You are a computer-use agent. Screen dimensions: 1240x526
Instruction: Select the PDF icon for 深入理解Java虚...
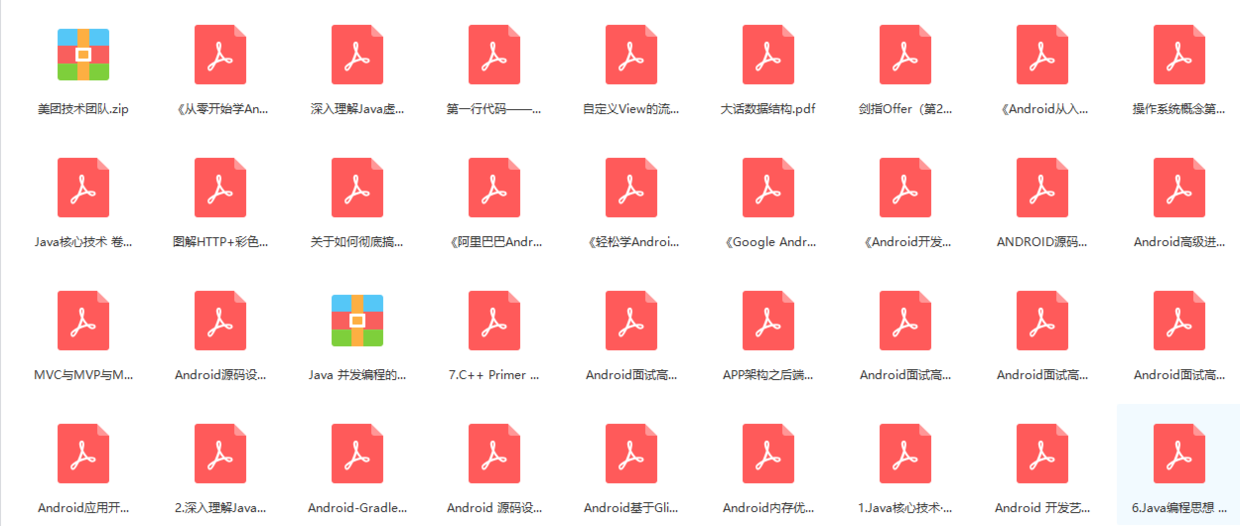(357, 54)
